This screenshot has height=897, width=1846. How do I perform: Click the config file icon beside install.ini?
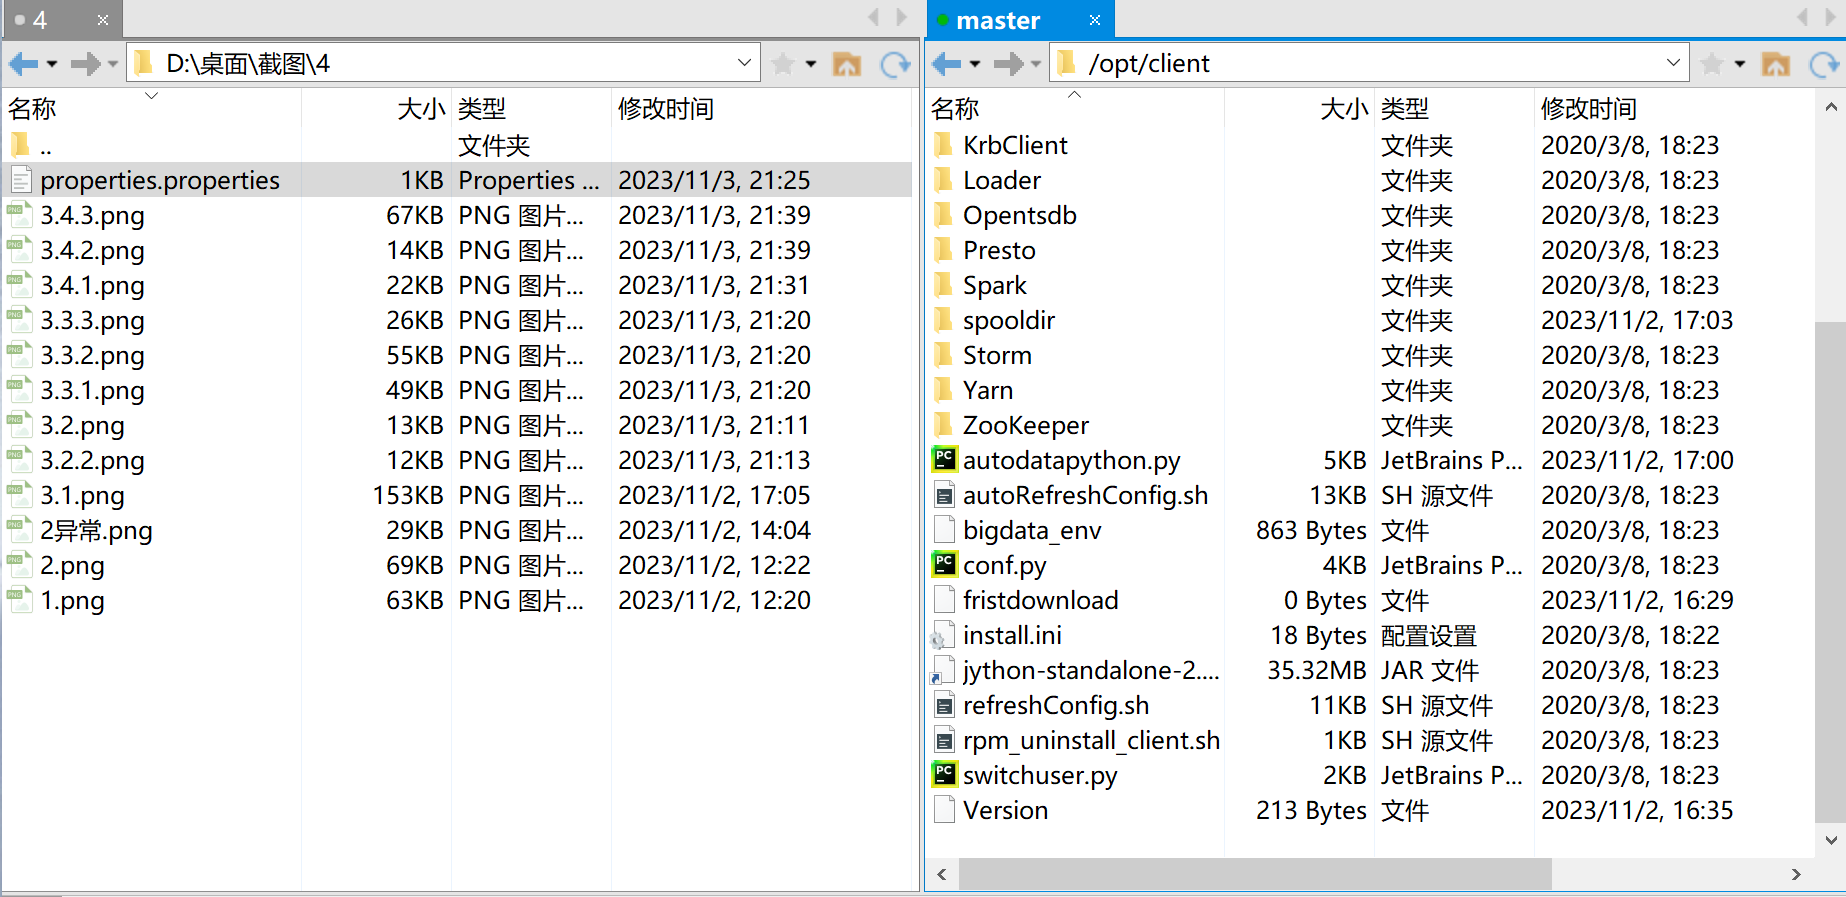(943, 635)
